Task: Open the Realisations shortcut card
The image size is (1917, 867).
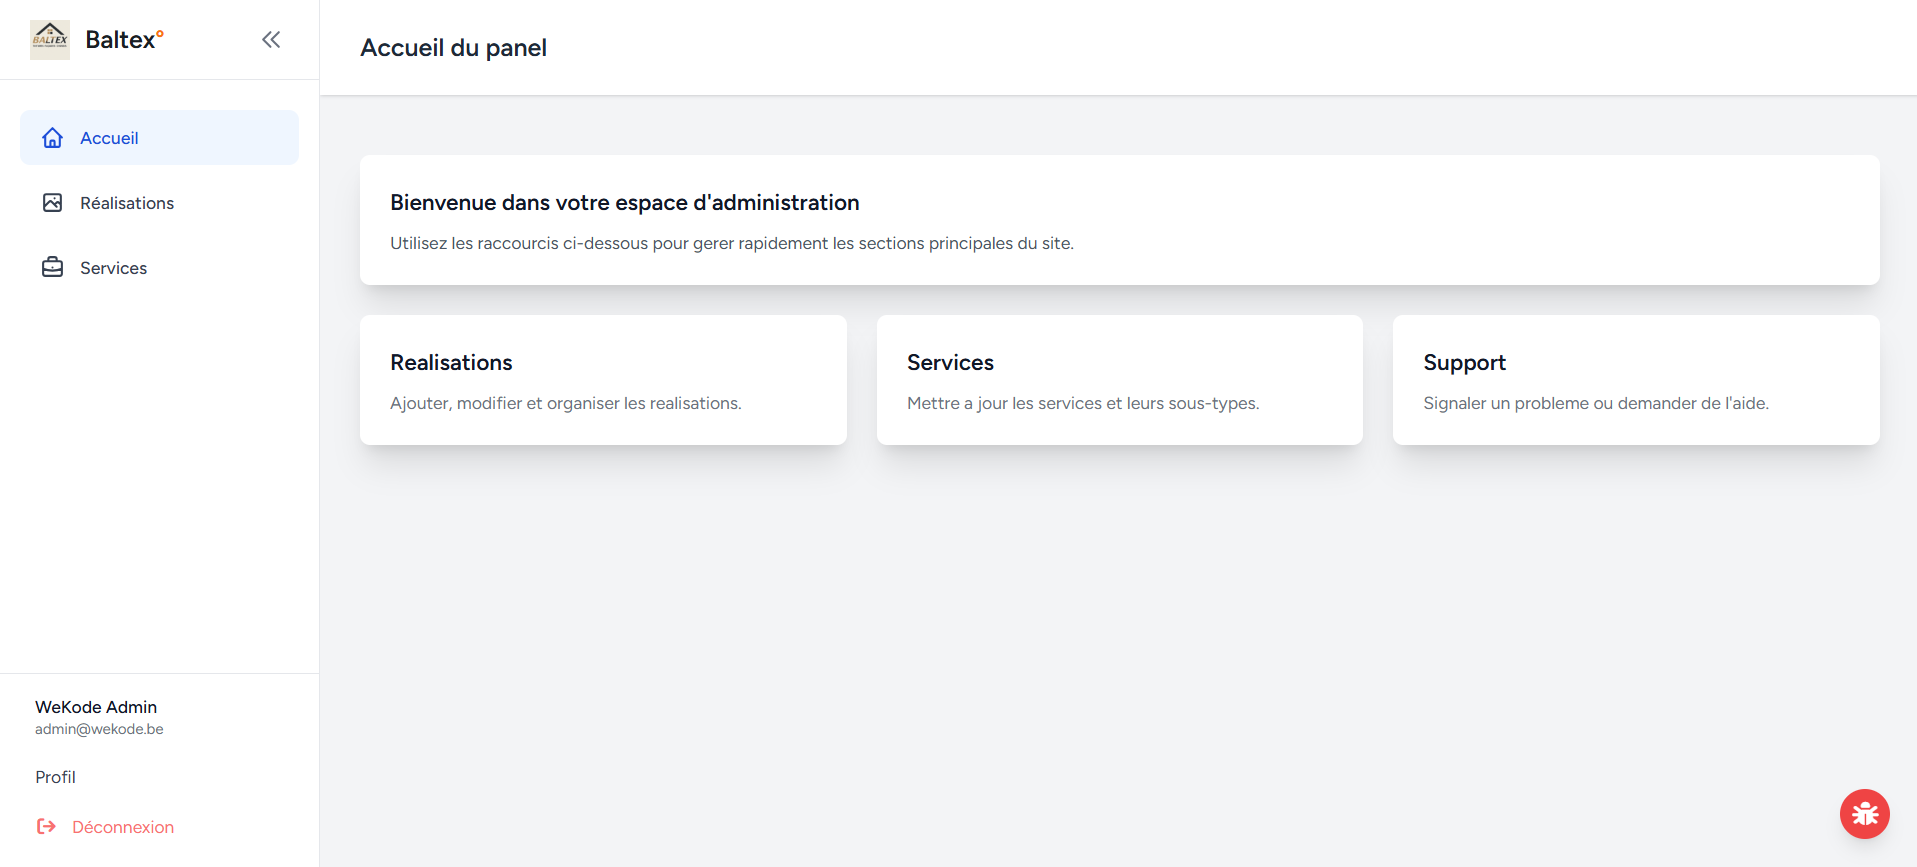Action: coord(603,380)
